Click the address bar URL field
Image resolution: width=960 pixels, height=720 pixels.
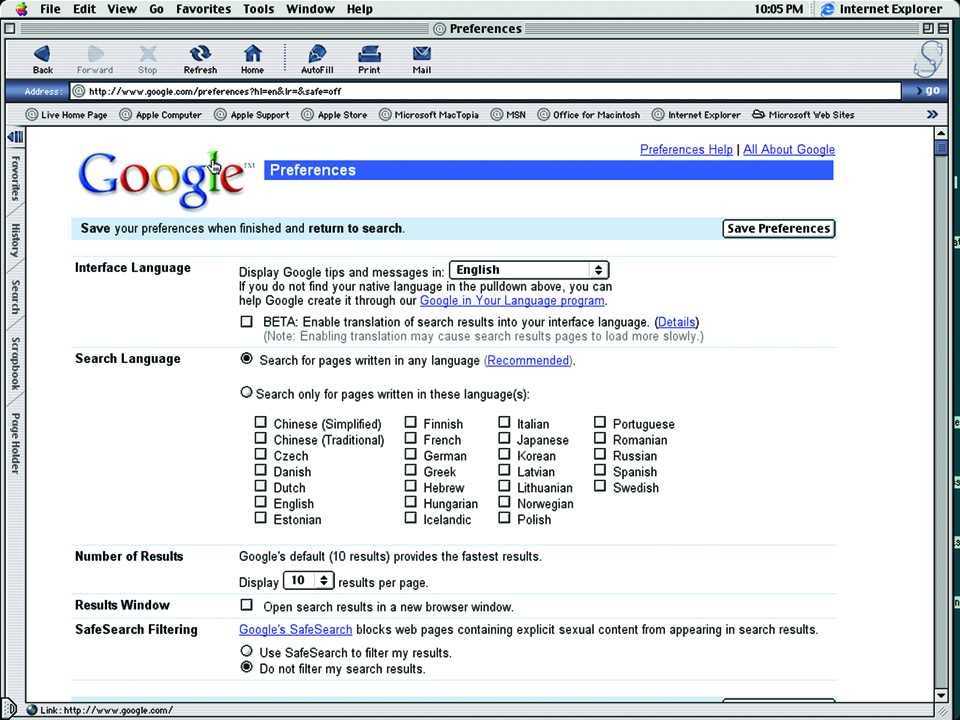pos(485,91)
